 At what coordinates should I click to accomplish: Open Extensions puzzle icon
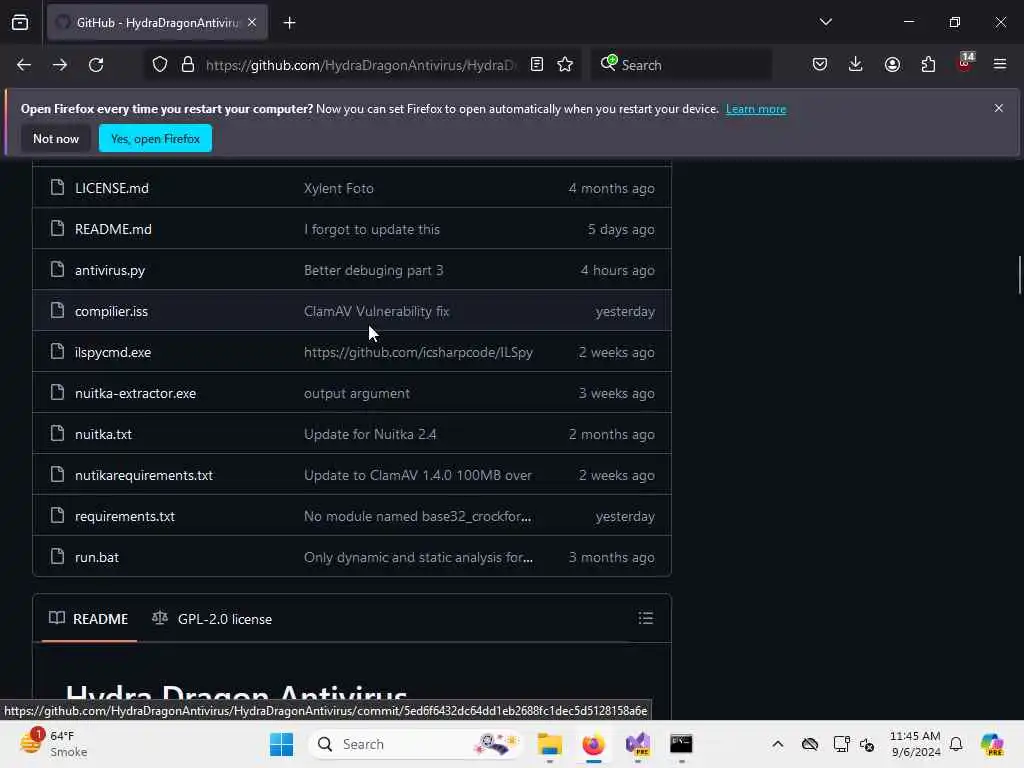pyautogui.click(x=928, y=65)
